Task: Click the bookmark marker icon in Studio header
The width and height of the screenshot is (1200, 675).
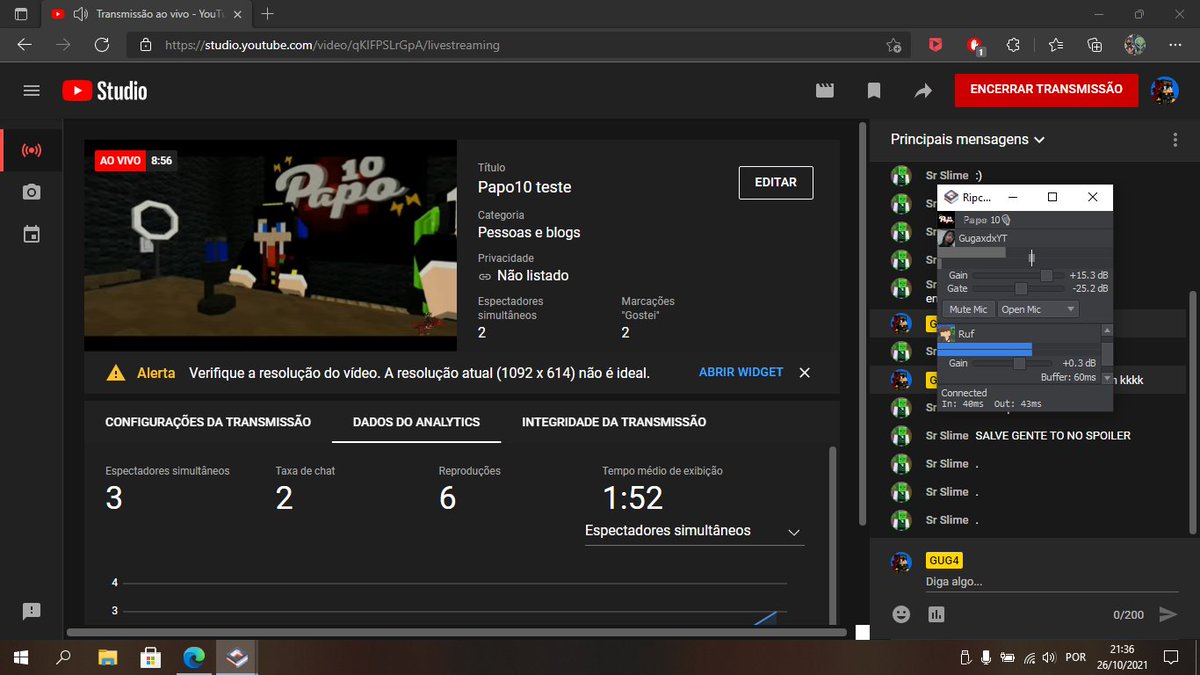Action: coord(874,91)
